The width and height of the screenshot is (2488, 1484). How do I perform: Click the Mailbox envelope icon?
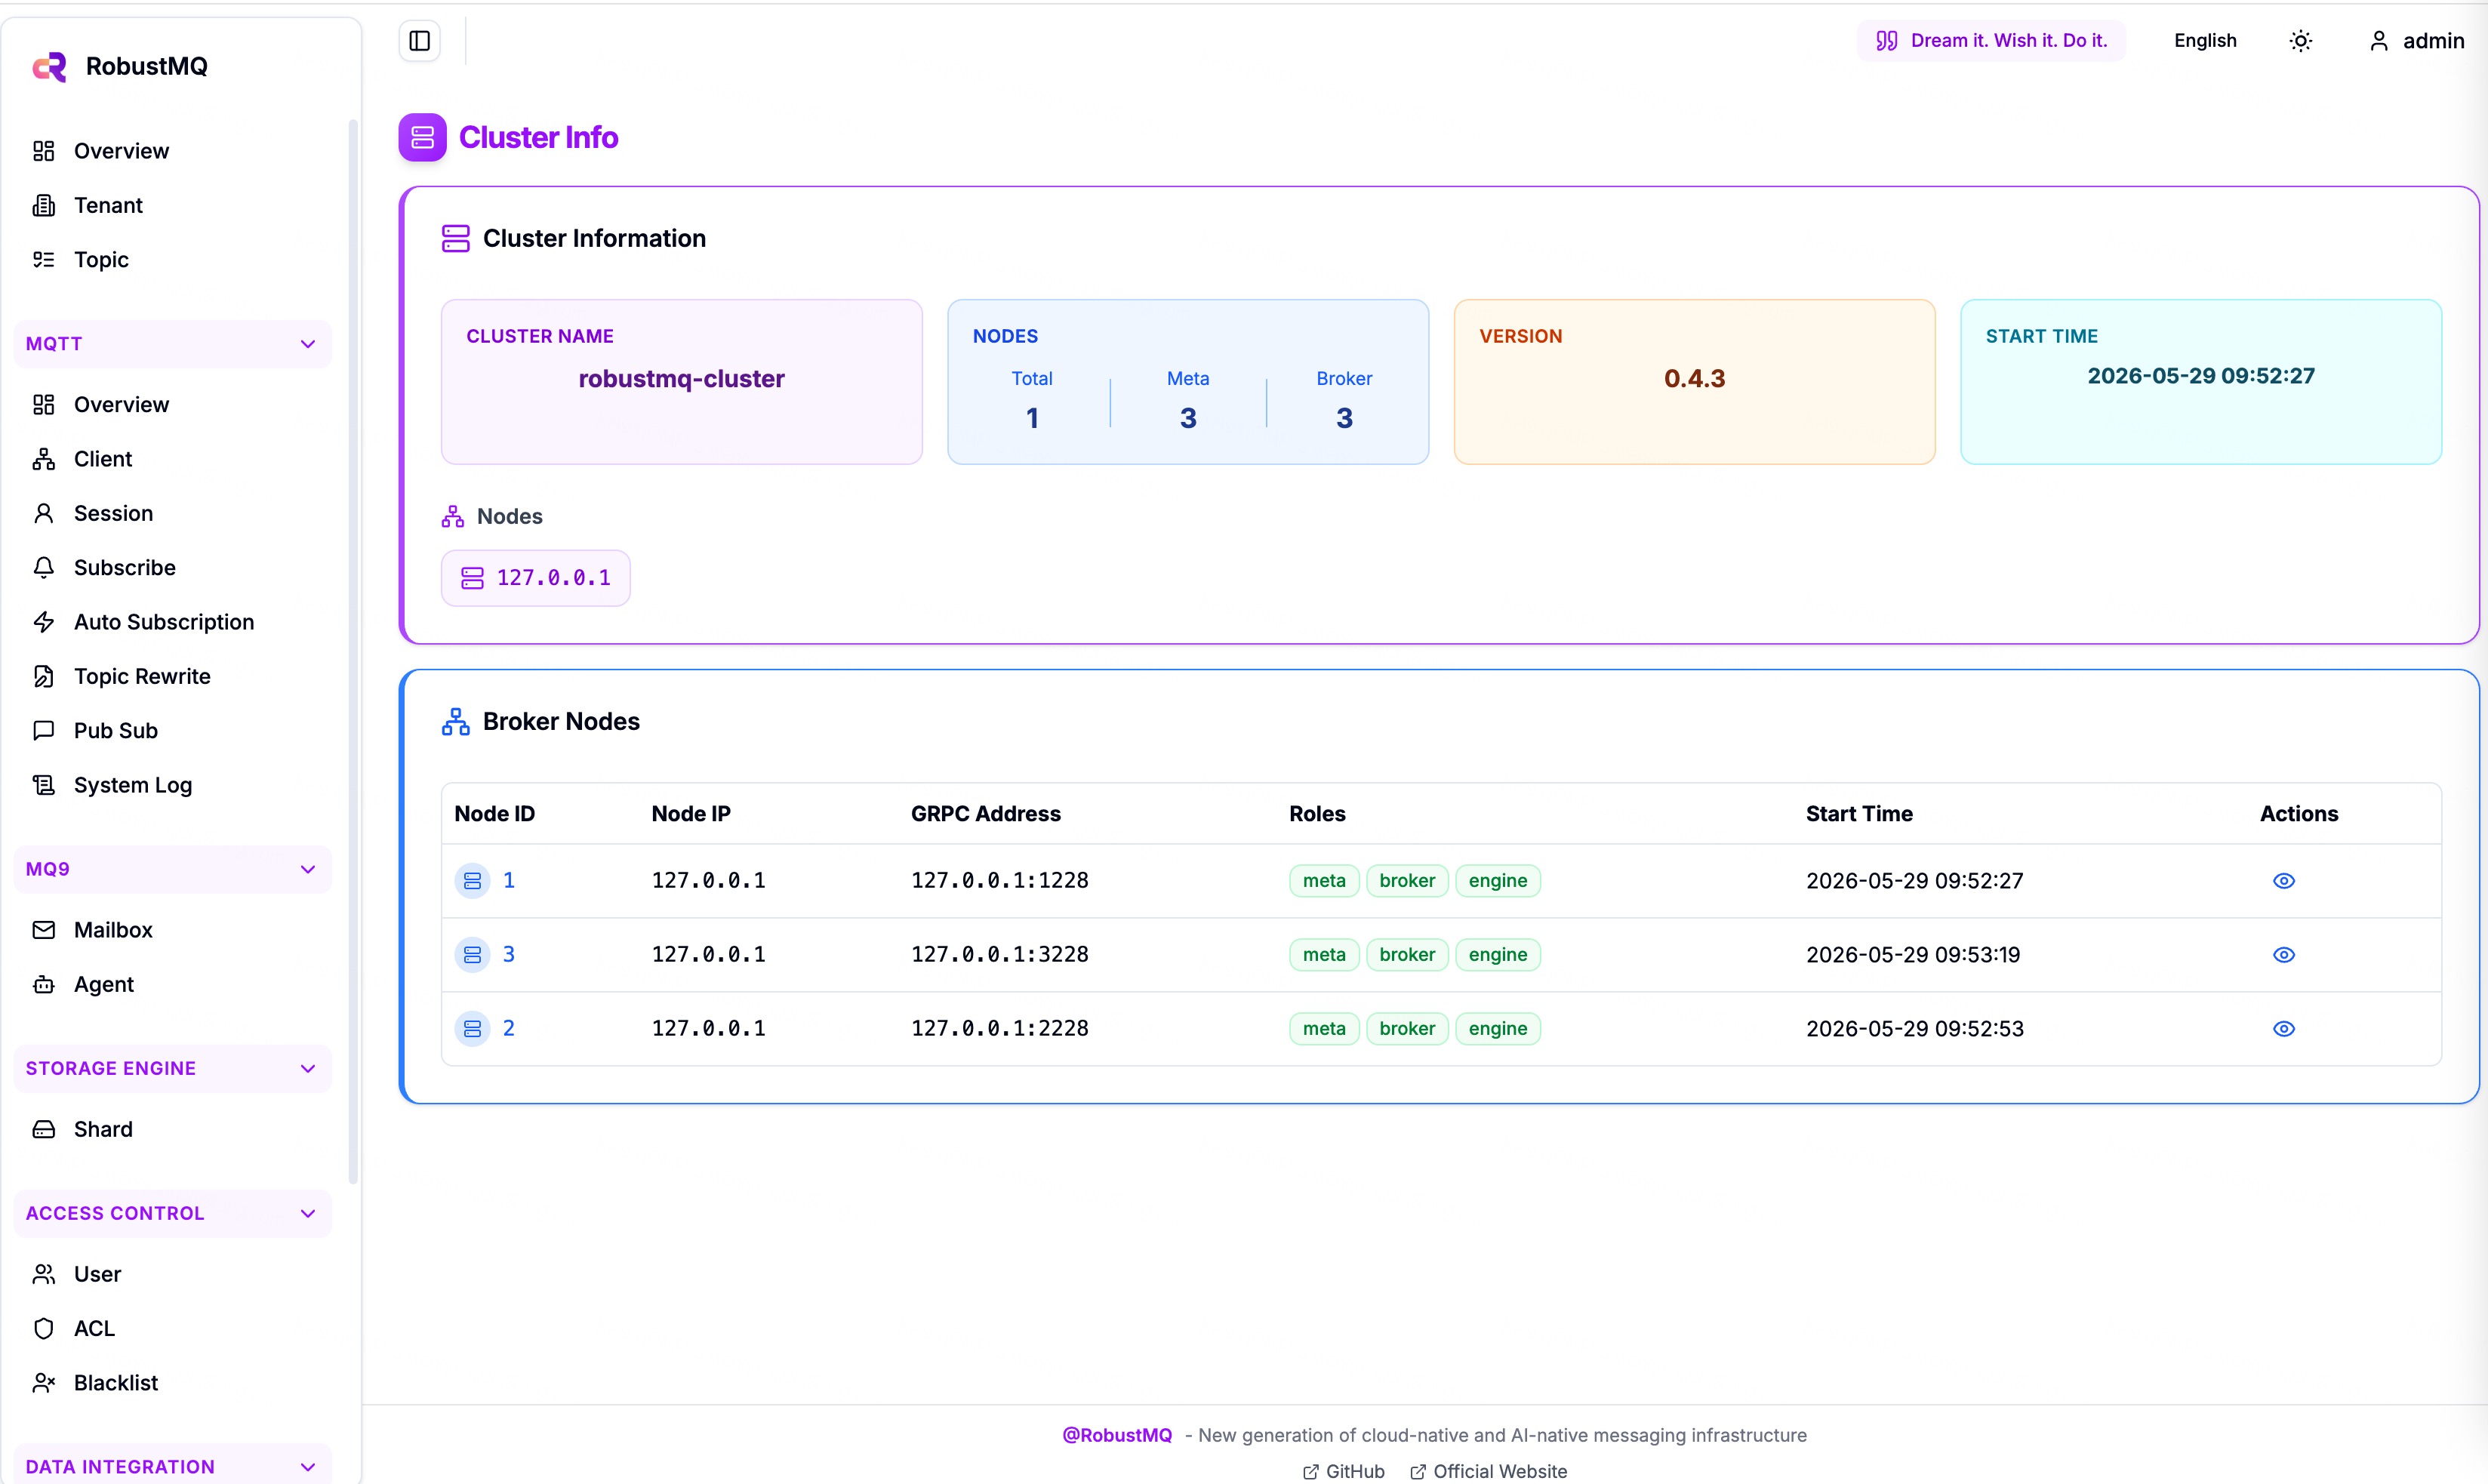pyautogui.click(x=44, y=930)
